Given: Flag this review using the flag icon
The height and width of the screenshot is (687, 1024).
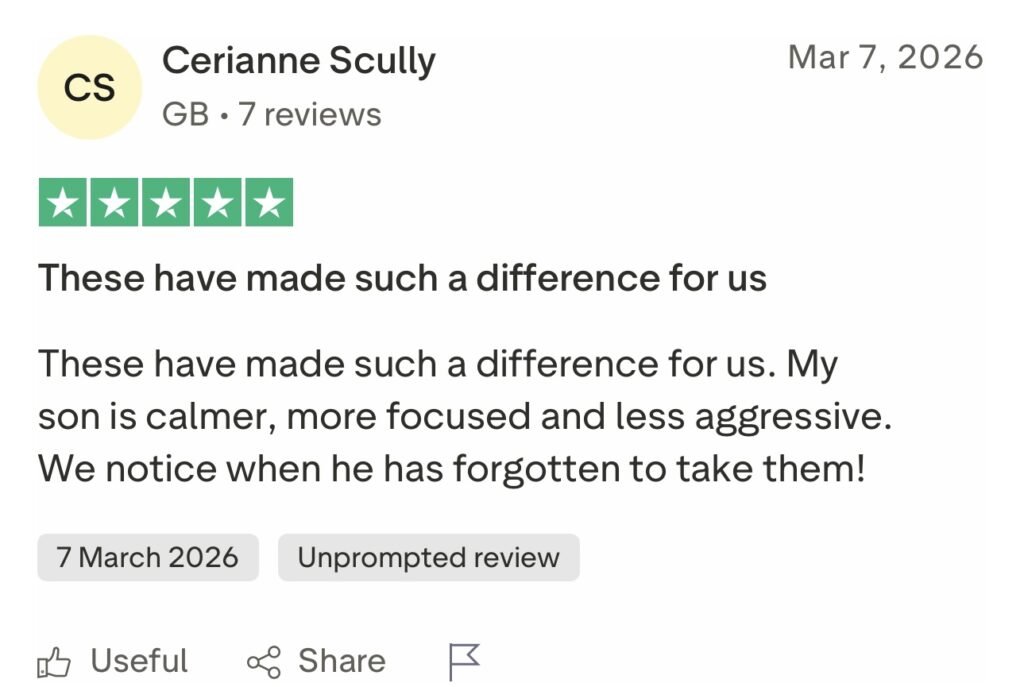Looking at the screenshot, I should coord(464,661).
